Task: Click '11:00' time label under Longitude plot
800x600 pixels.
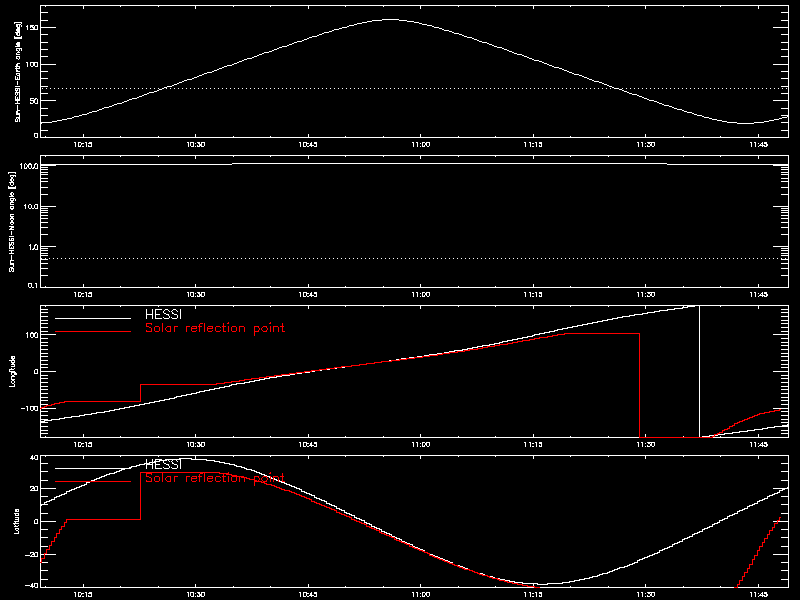Action: [x=420, y=445]
